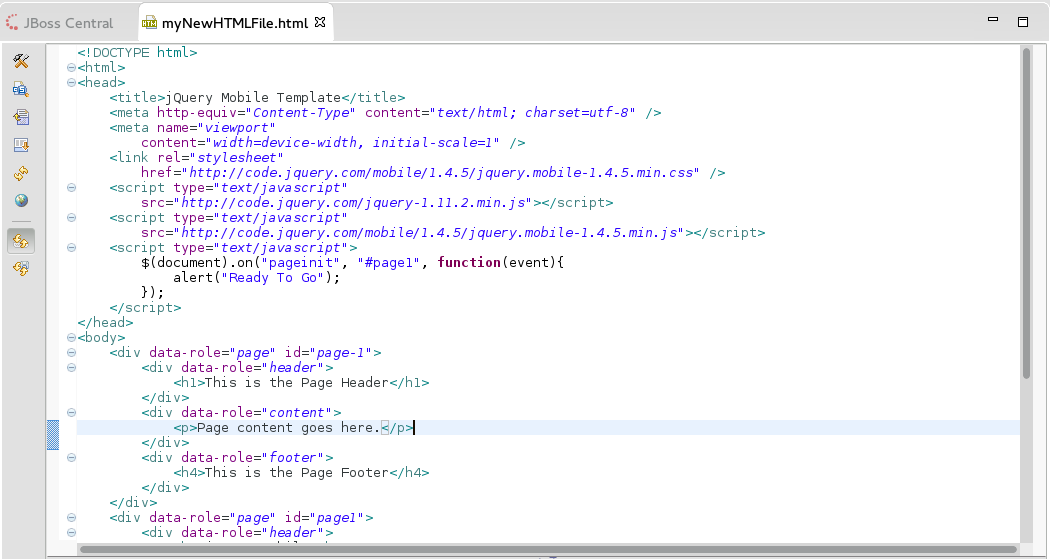Click the JBoss Central loading icon
Image resolution: width=1050 pixels, height=559 pixels.
coord(12,23)
